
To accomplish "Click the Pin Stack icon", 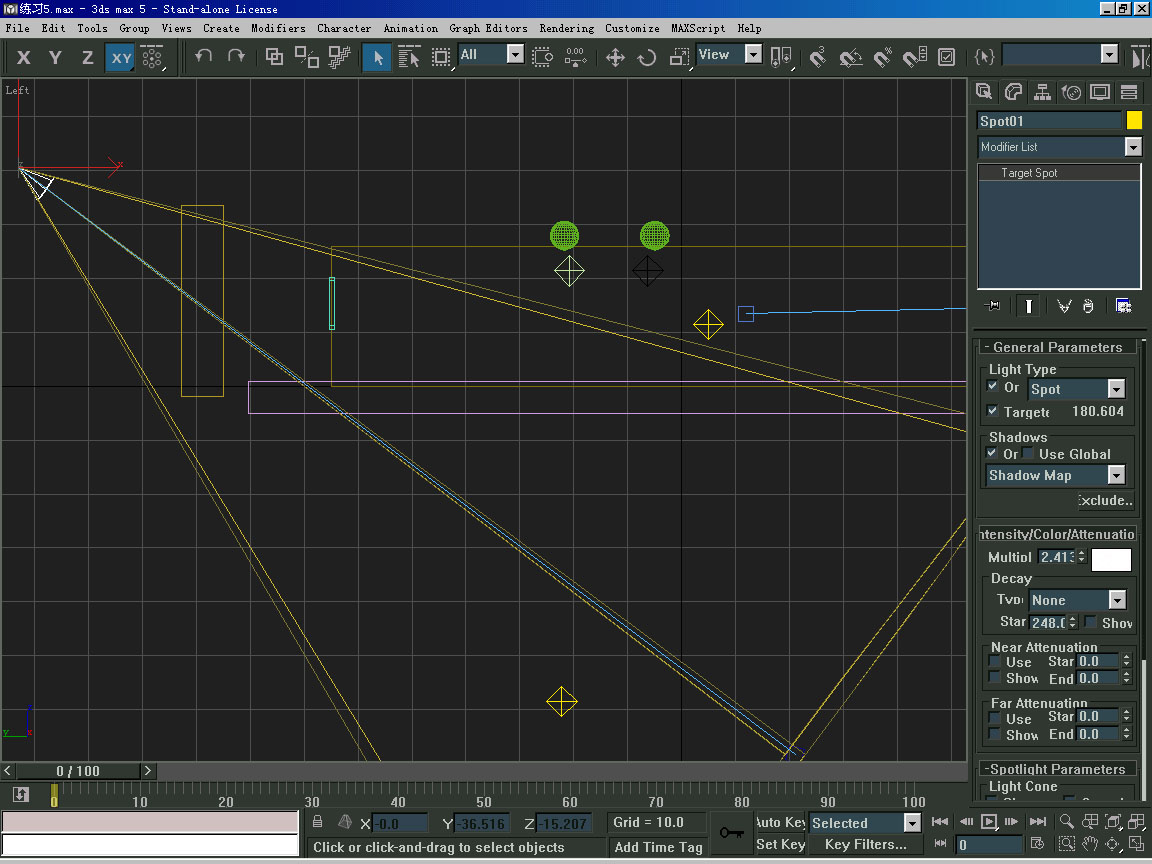I will [x=993, y=306].
